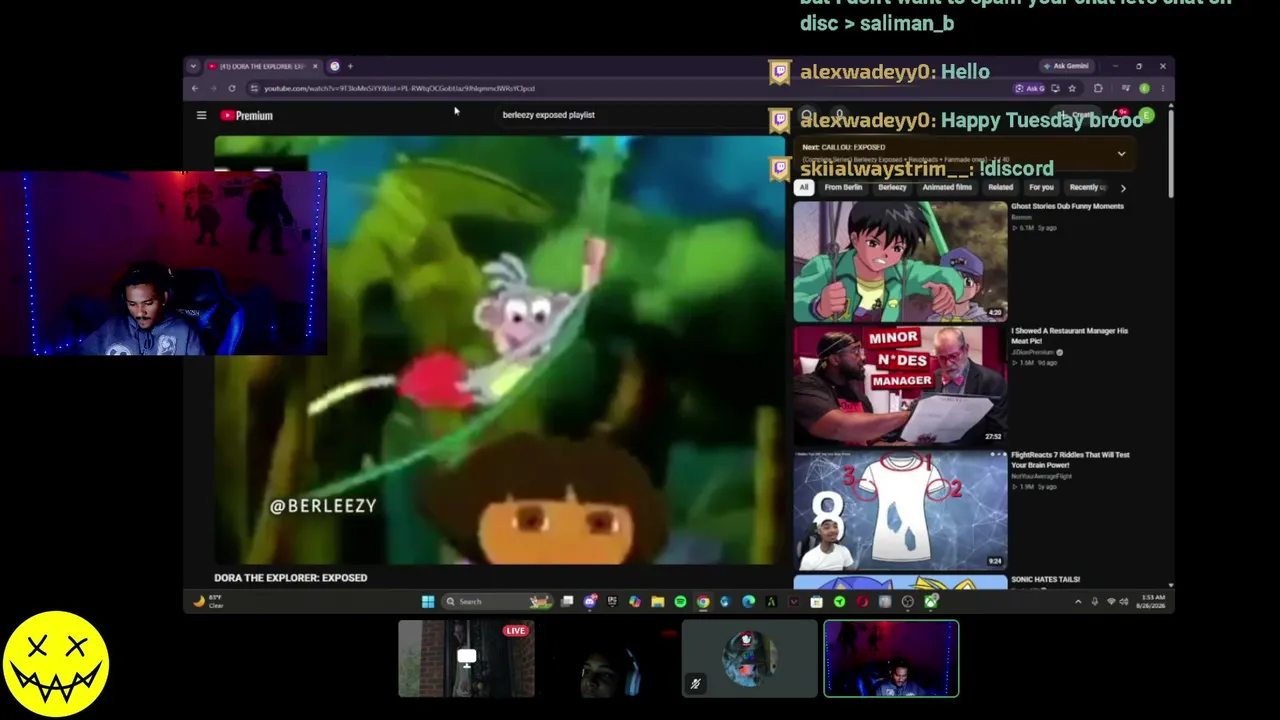
Task: Select the From Berlin filter chip
Action: coord(843,187)
